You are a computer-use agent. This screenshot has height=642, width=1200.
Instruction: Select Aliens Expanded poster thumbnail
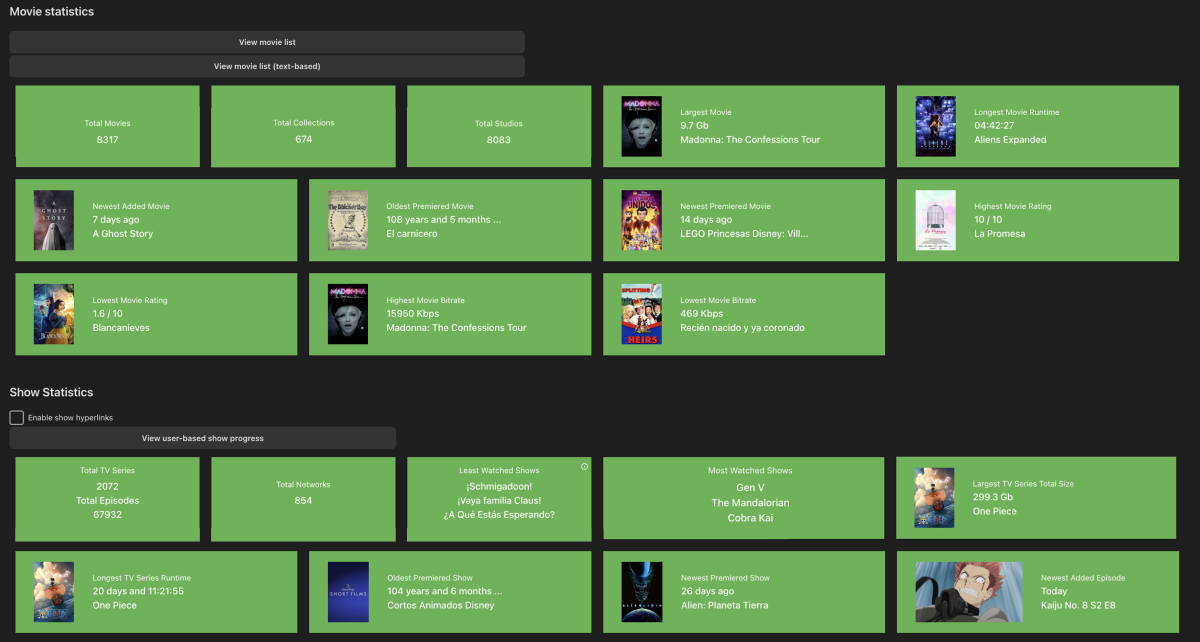(935, 126)
